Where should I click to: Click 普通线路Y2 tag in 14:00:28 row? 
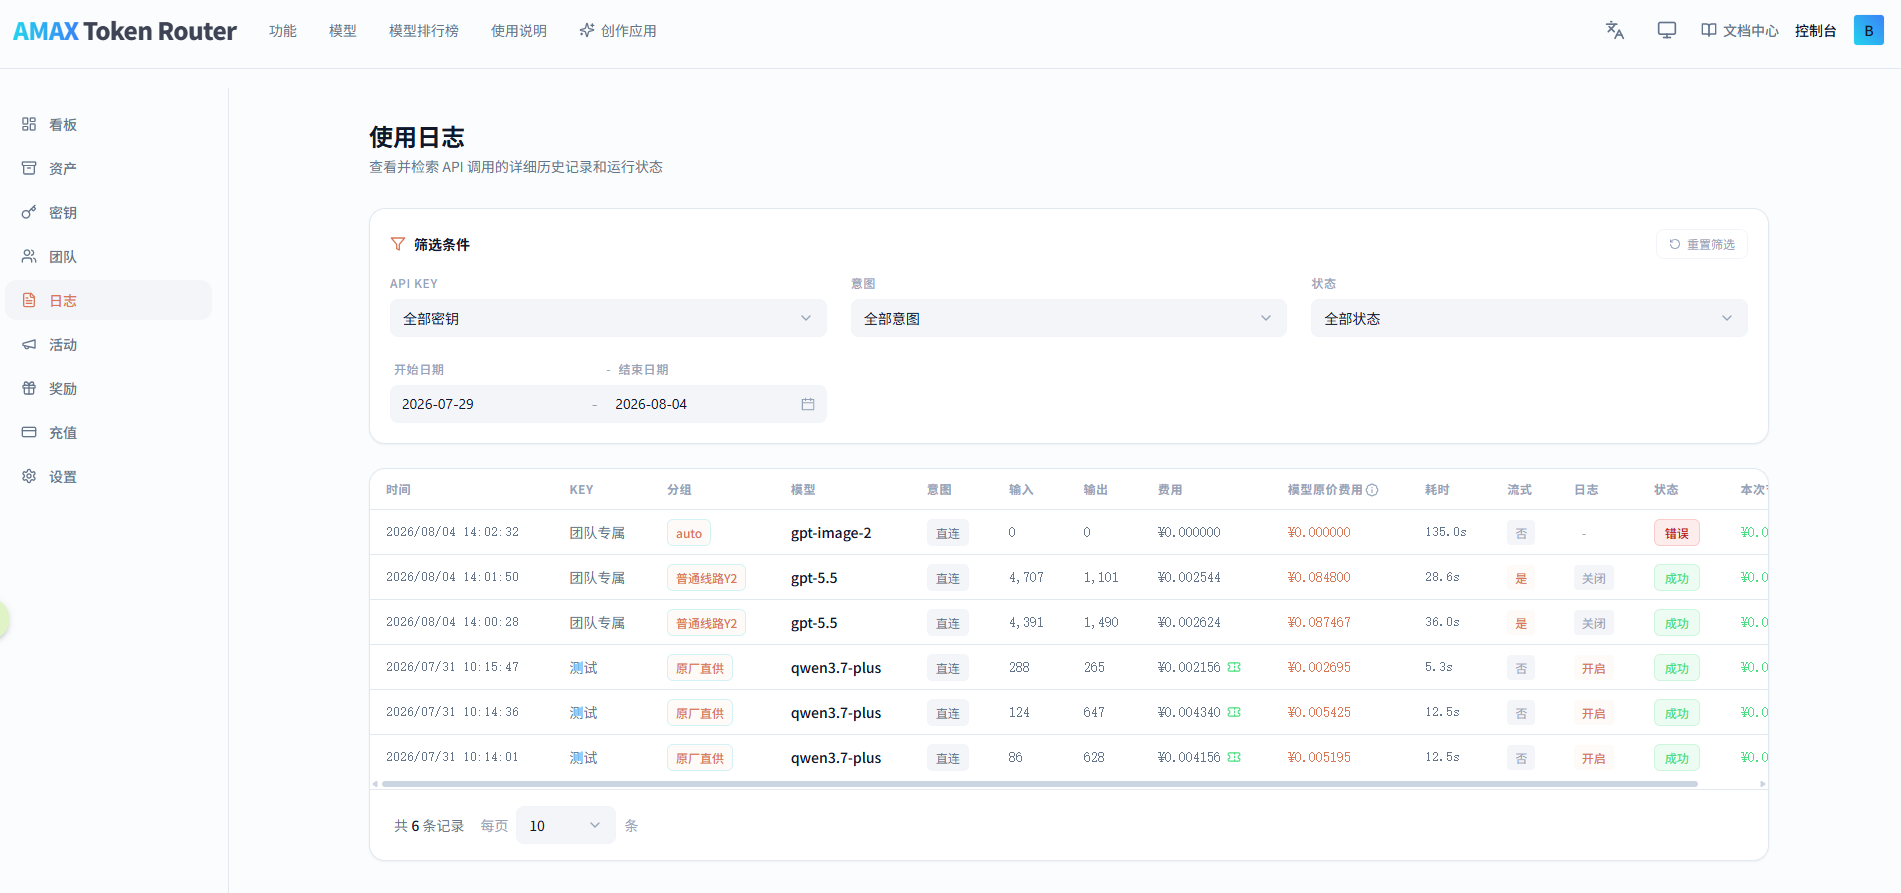pos(706,623)
